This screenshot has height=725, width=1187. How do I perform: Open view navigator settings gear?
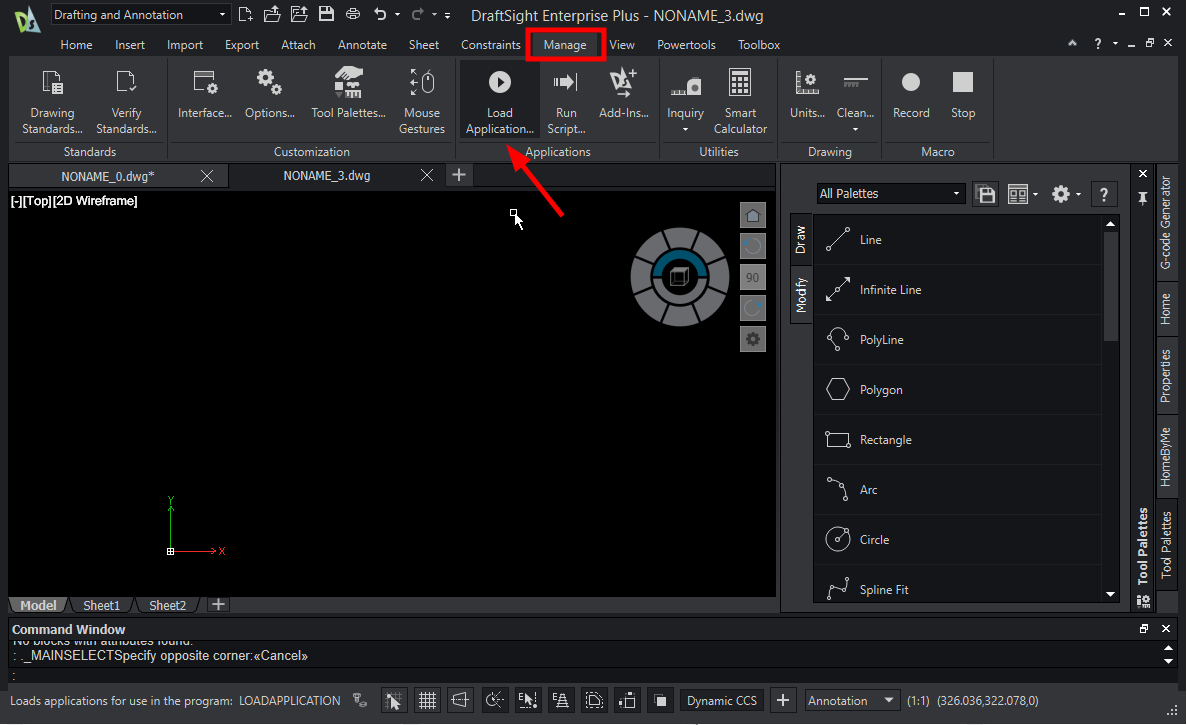pyautogui.click(x=752, y=339)
